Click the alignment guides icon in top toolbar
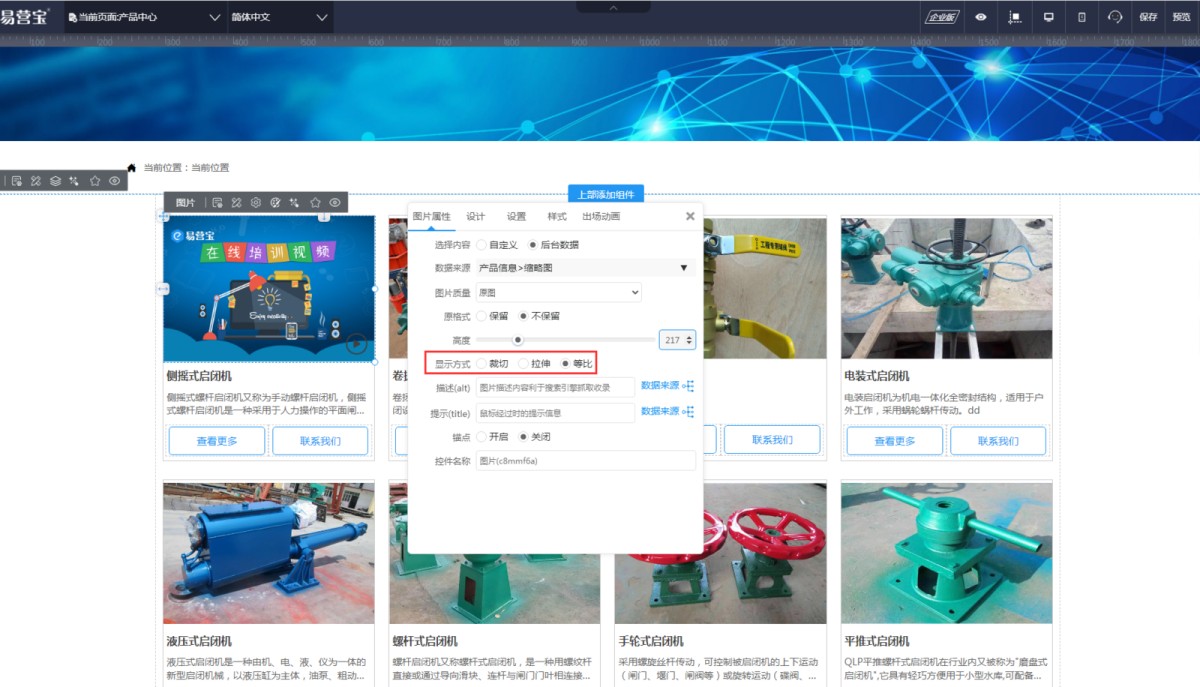The height and width of the screenshot is (687, 1200). [x=1015, y=17]
